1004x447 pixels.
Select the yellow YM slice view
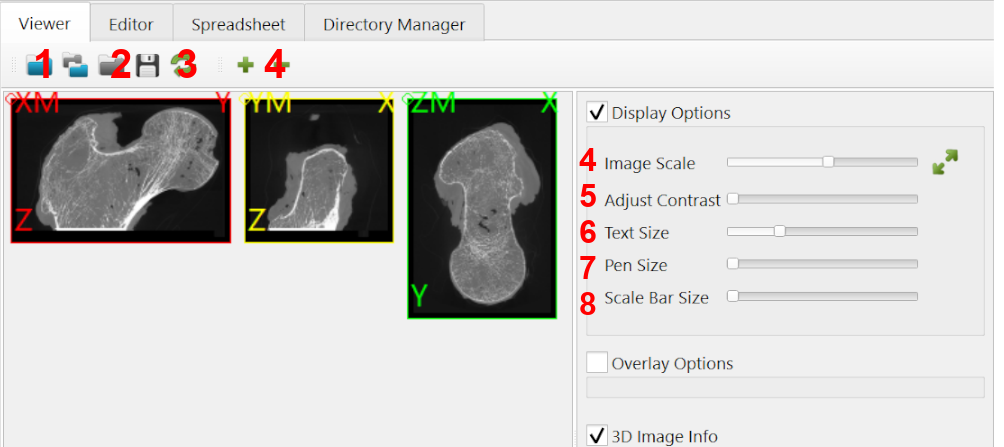319,171
